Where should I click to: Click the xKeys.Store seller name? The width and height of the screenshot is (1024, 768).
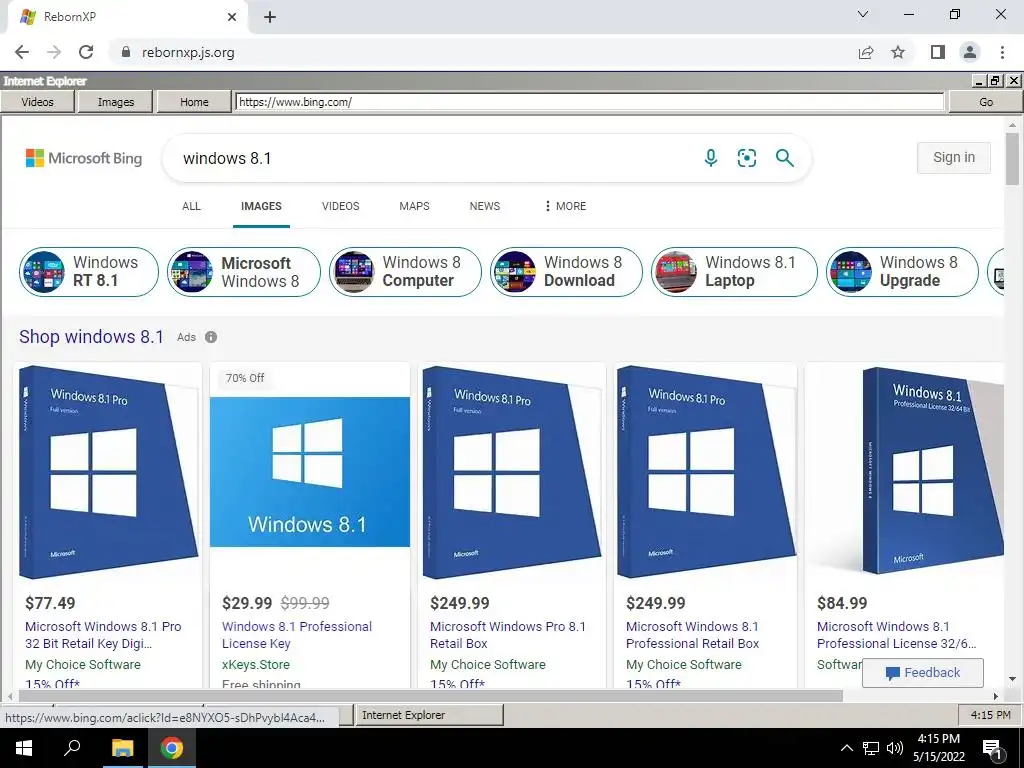point(256,664)
